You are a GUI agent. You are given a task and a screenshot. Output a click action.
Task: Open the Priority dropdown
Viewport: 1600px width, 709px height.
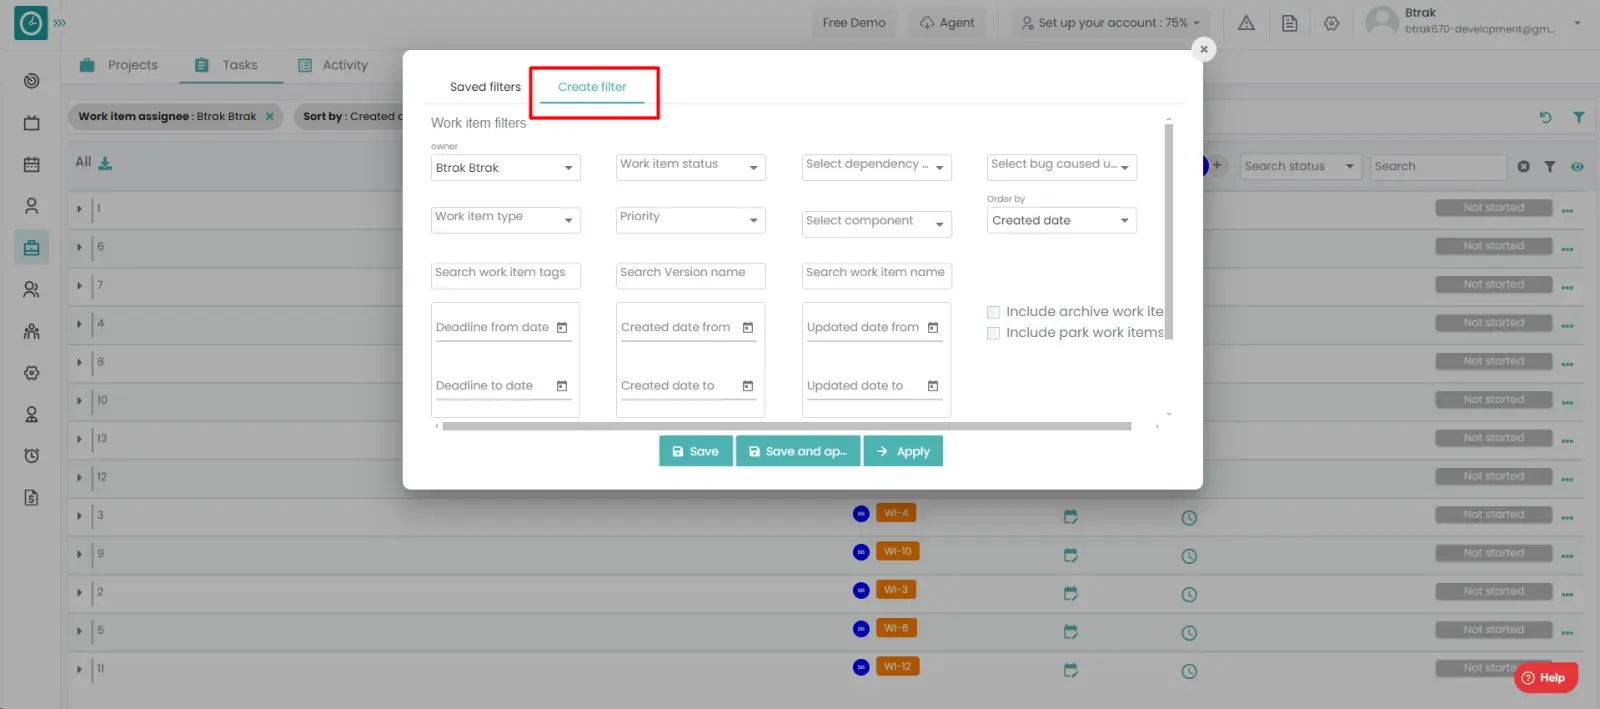690,219
